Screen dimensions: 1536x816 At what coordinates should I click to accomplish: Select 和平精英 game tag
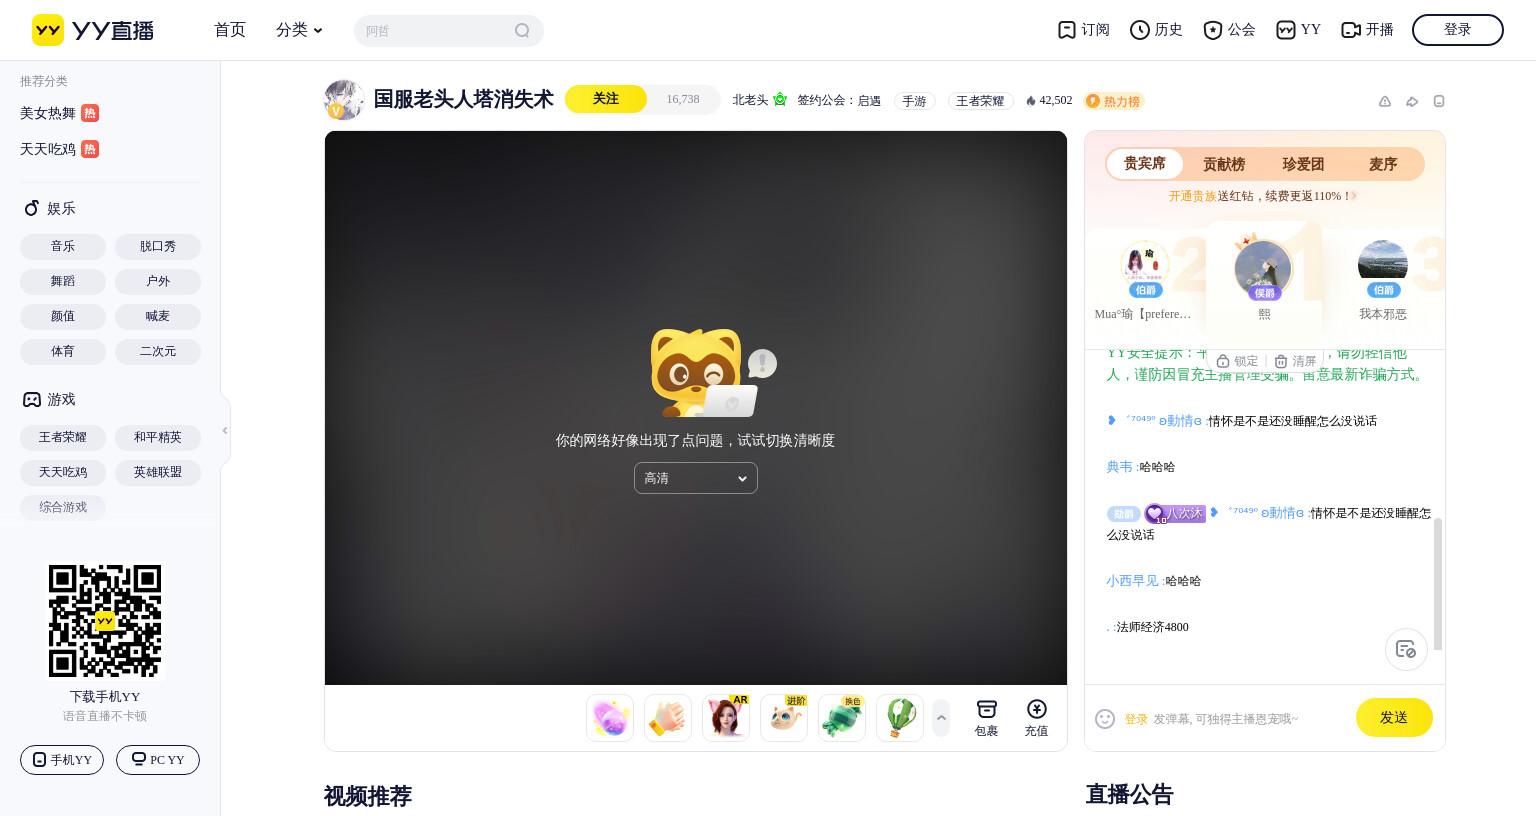(x=158, y=437)
